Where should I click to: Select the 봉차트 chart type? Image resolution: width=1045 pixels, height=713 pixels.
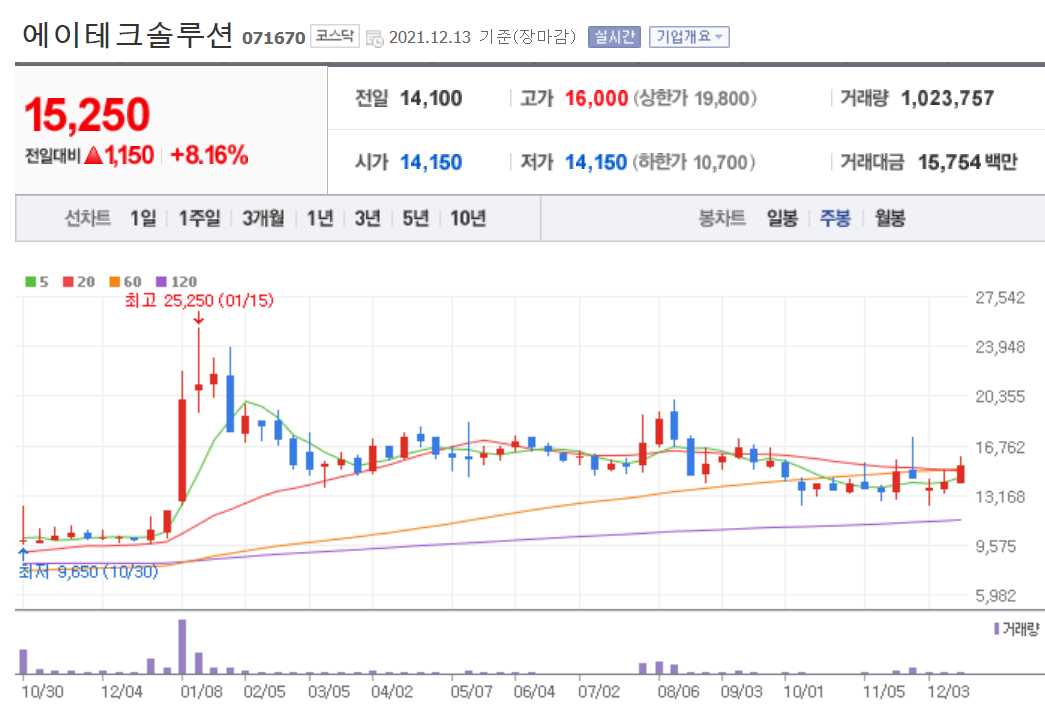[723, 217]
